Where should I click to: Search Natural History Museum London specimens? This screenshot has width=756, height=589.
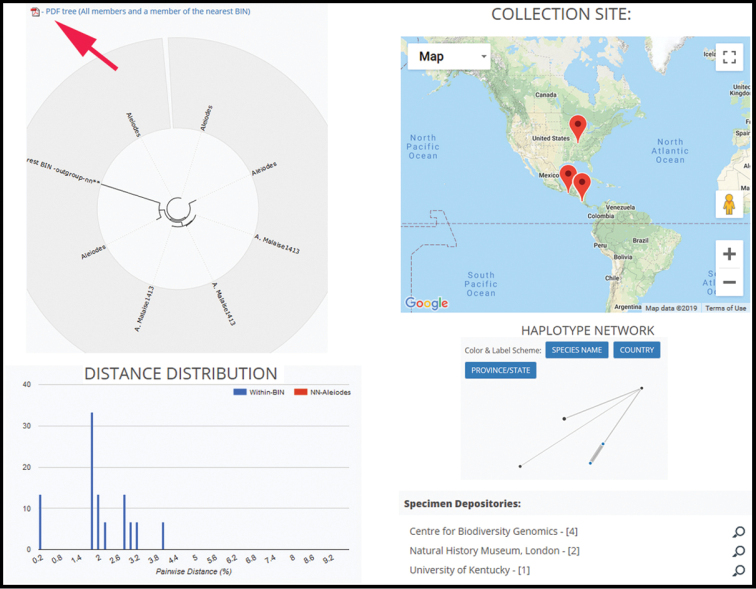[x=738, y=551]
